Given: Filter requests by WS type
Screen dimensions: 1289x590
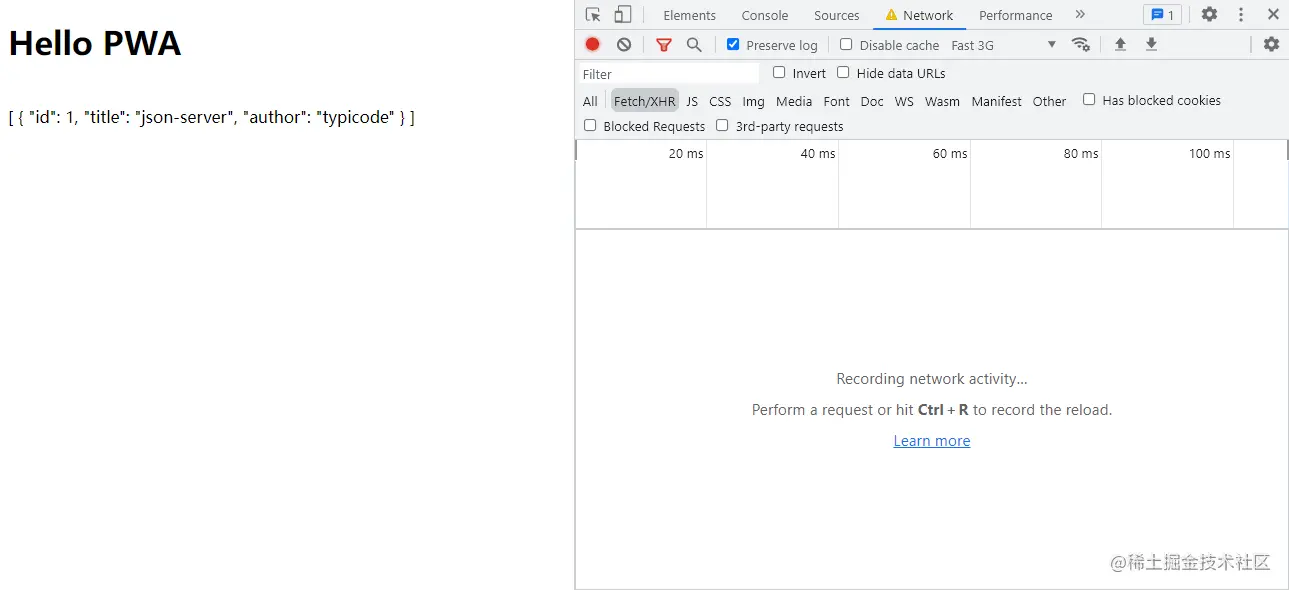Looking at the screenshot, I should [x=904, y=101].
